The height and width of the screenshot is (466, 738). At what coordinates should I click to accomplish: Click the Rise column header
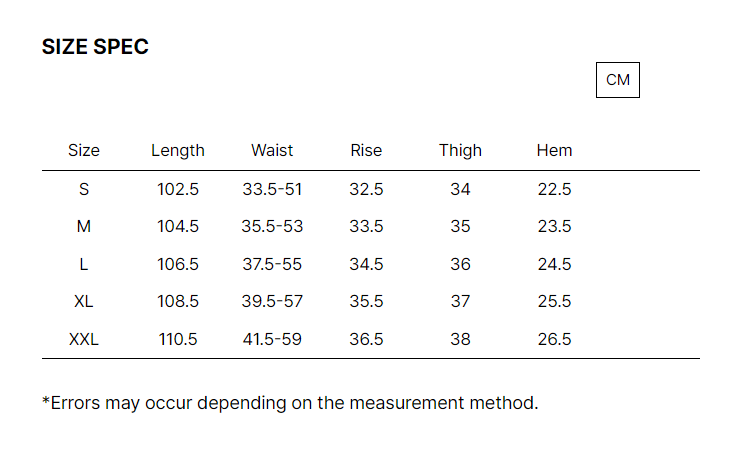click(x=366, y=151)
